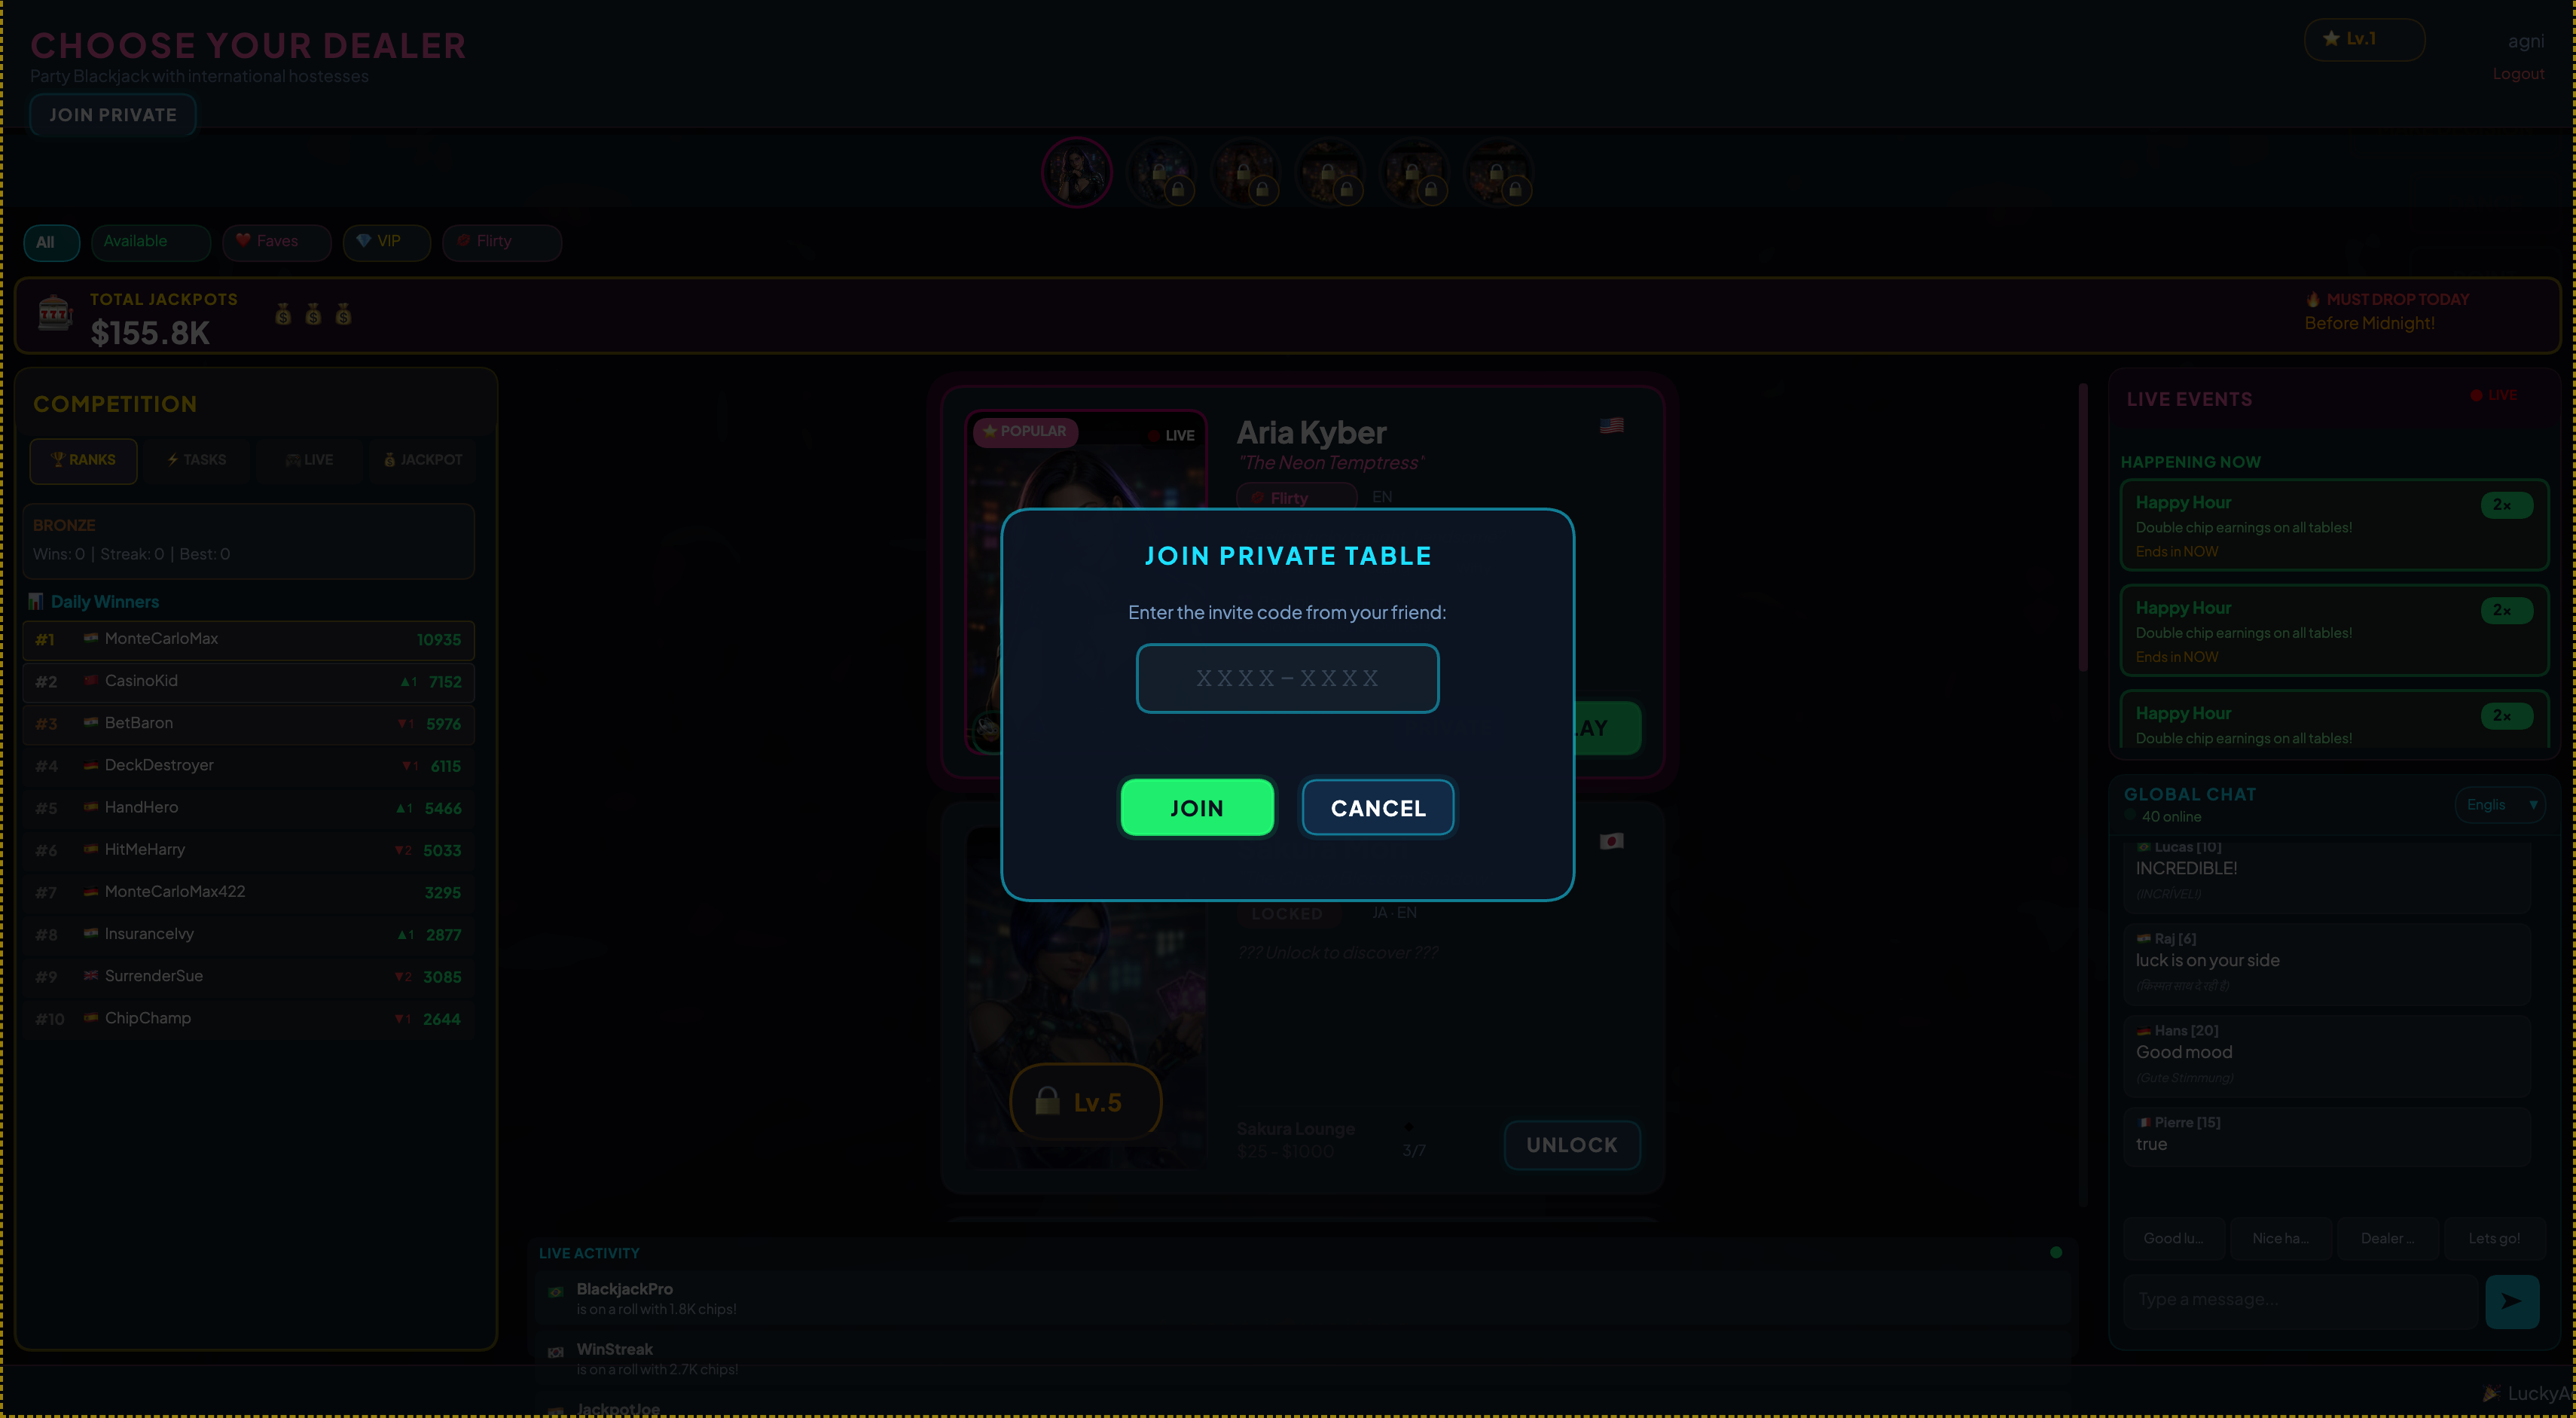Click the Logout link
Image resolution: width=2576 pixels, height=1418 pixels.
point(2517,74)
